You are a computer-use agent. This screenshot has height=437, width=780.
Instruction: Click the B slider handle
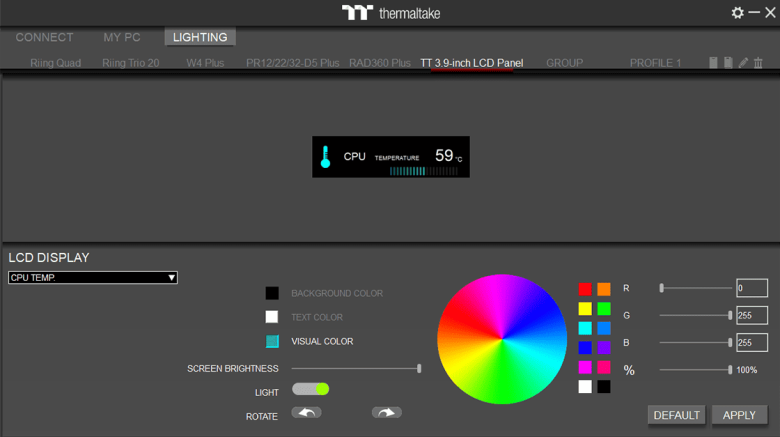point(730,342)
